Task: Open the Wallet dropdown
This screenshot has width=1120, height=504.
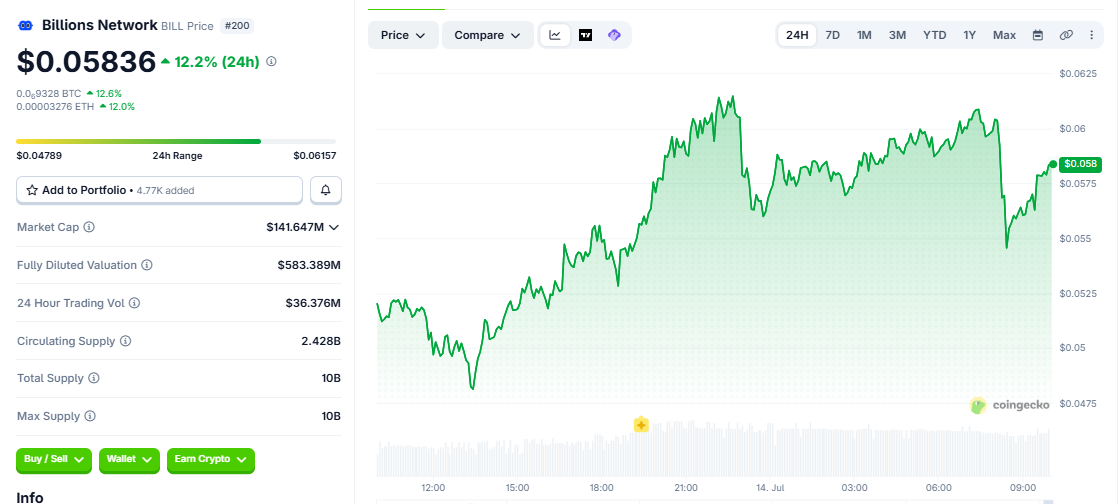Action: [x=129, y=460]
